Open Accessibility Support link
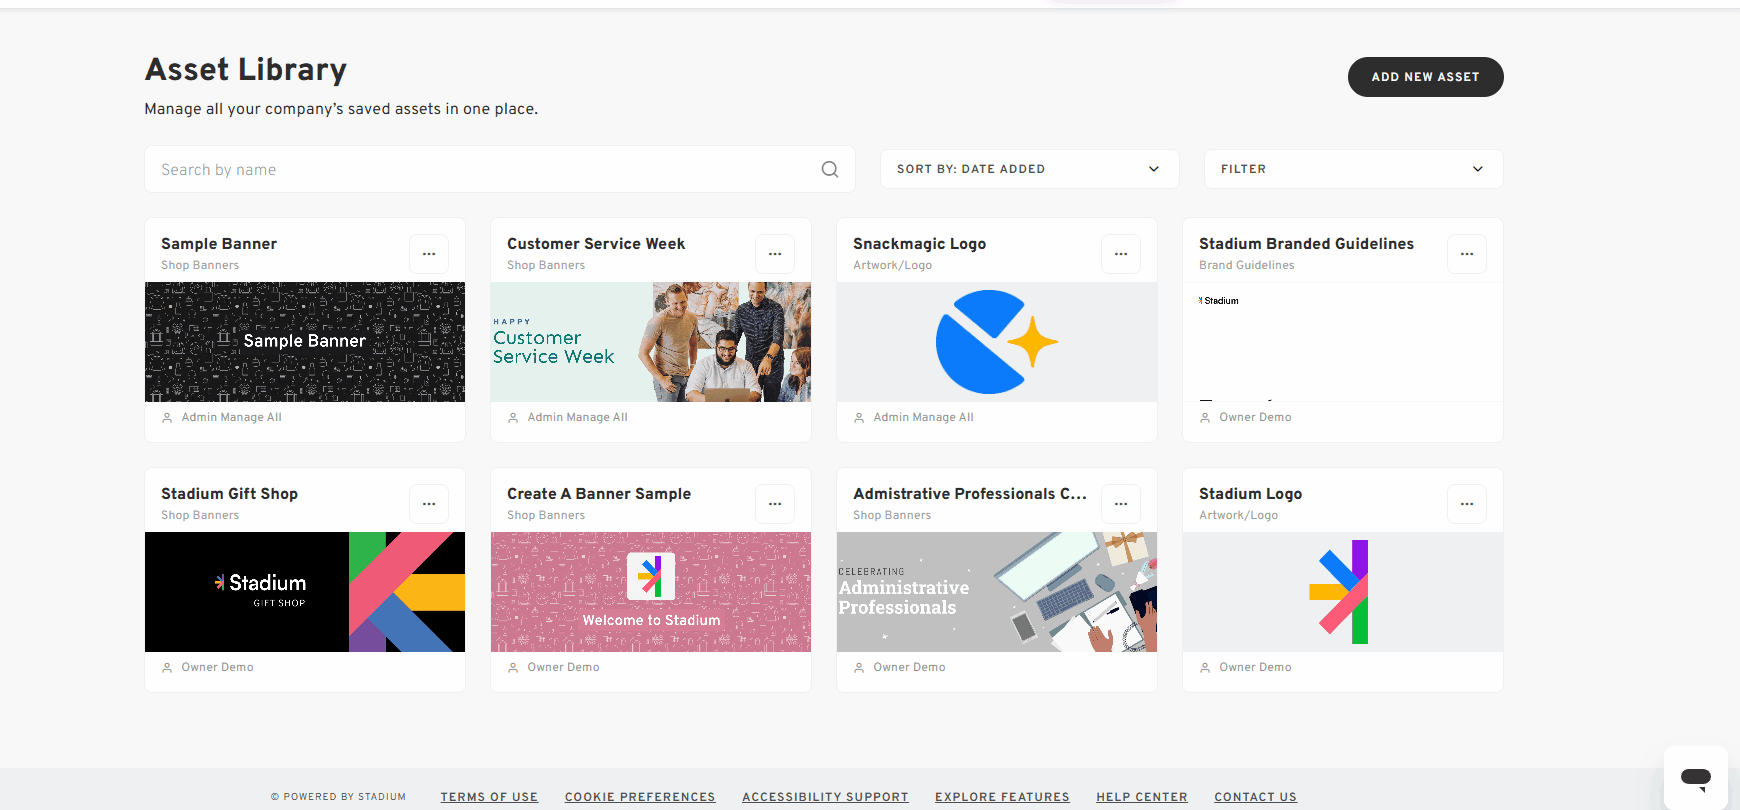Viewport: 1740px width, 810px height. [825, 797]
